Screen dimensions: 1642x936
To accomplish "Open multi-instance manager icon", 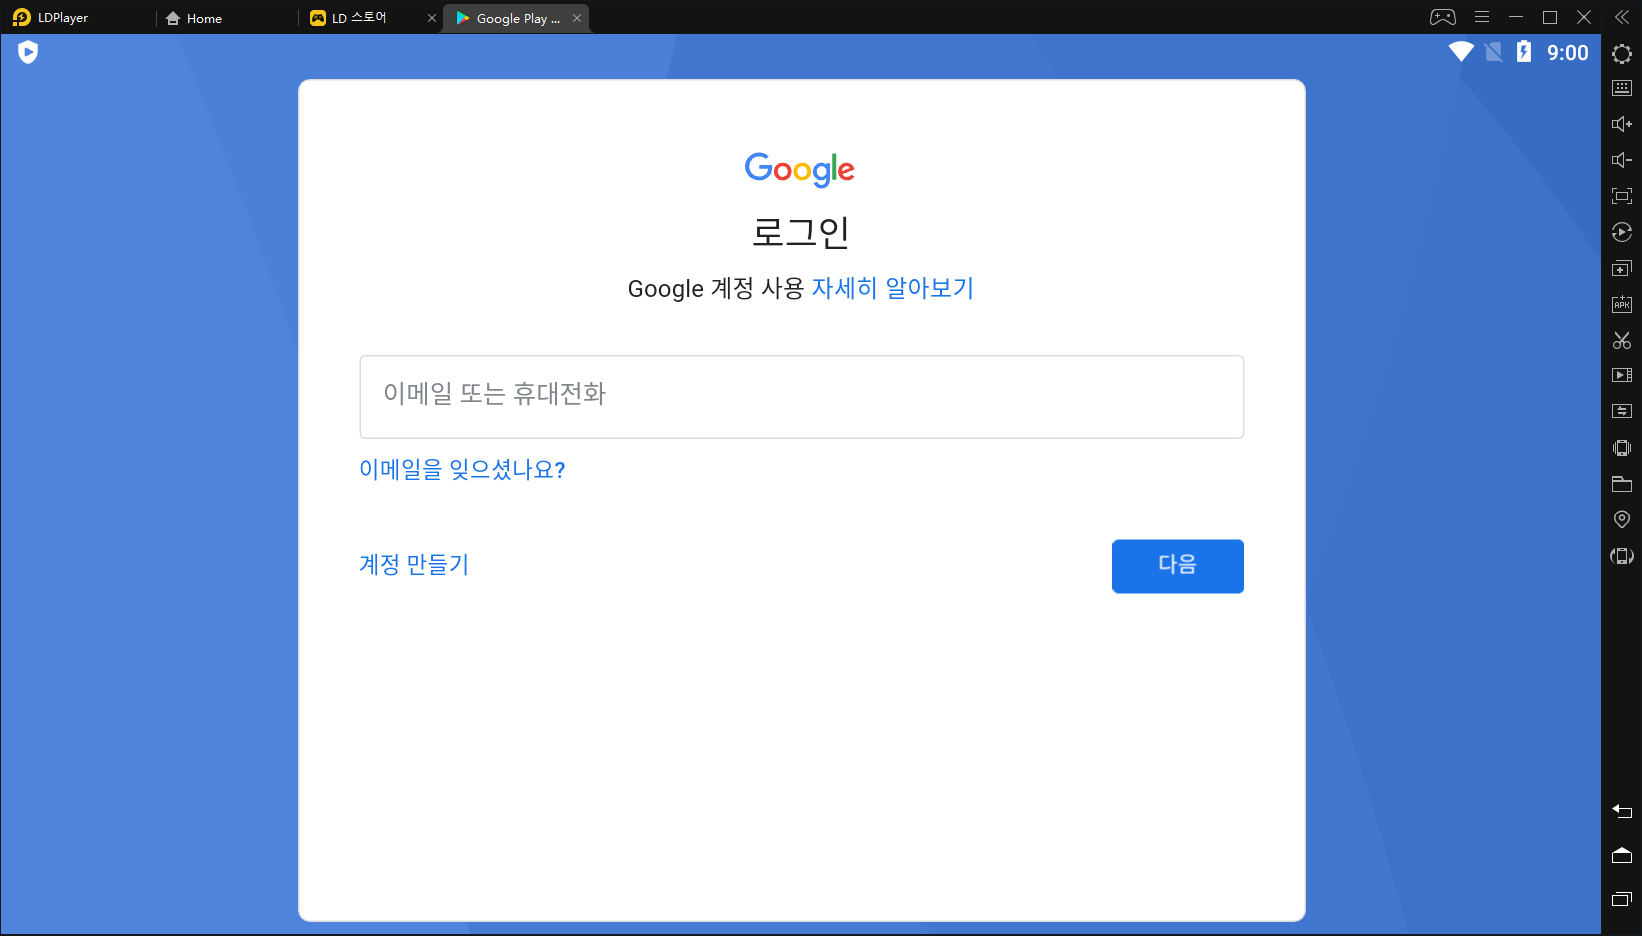I will 1622,268.
